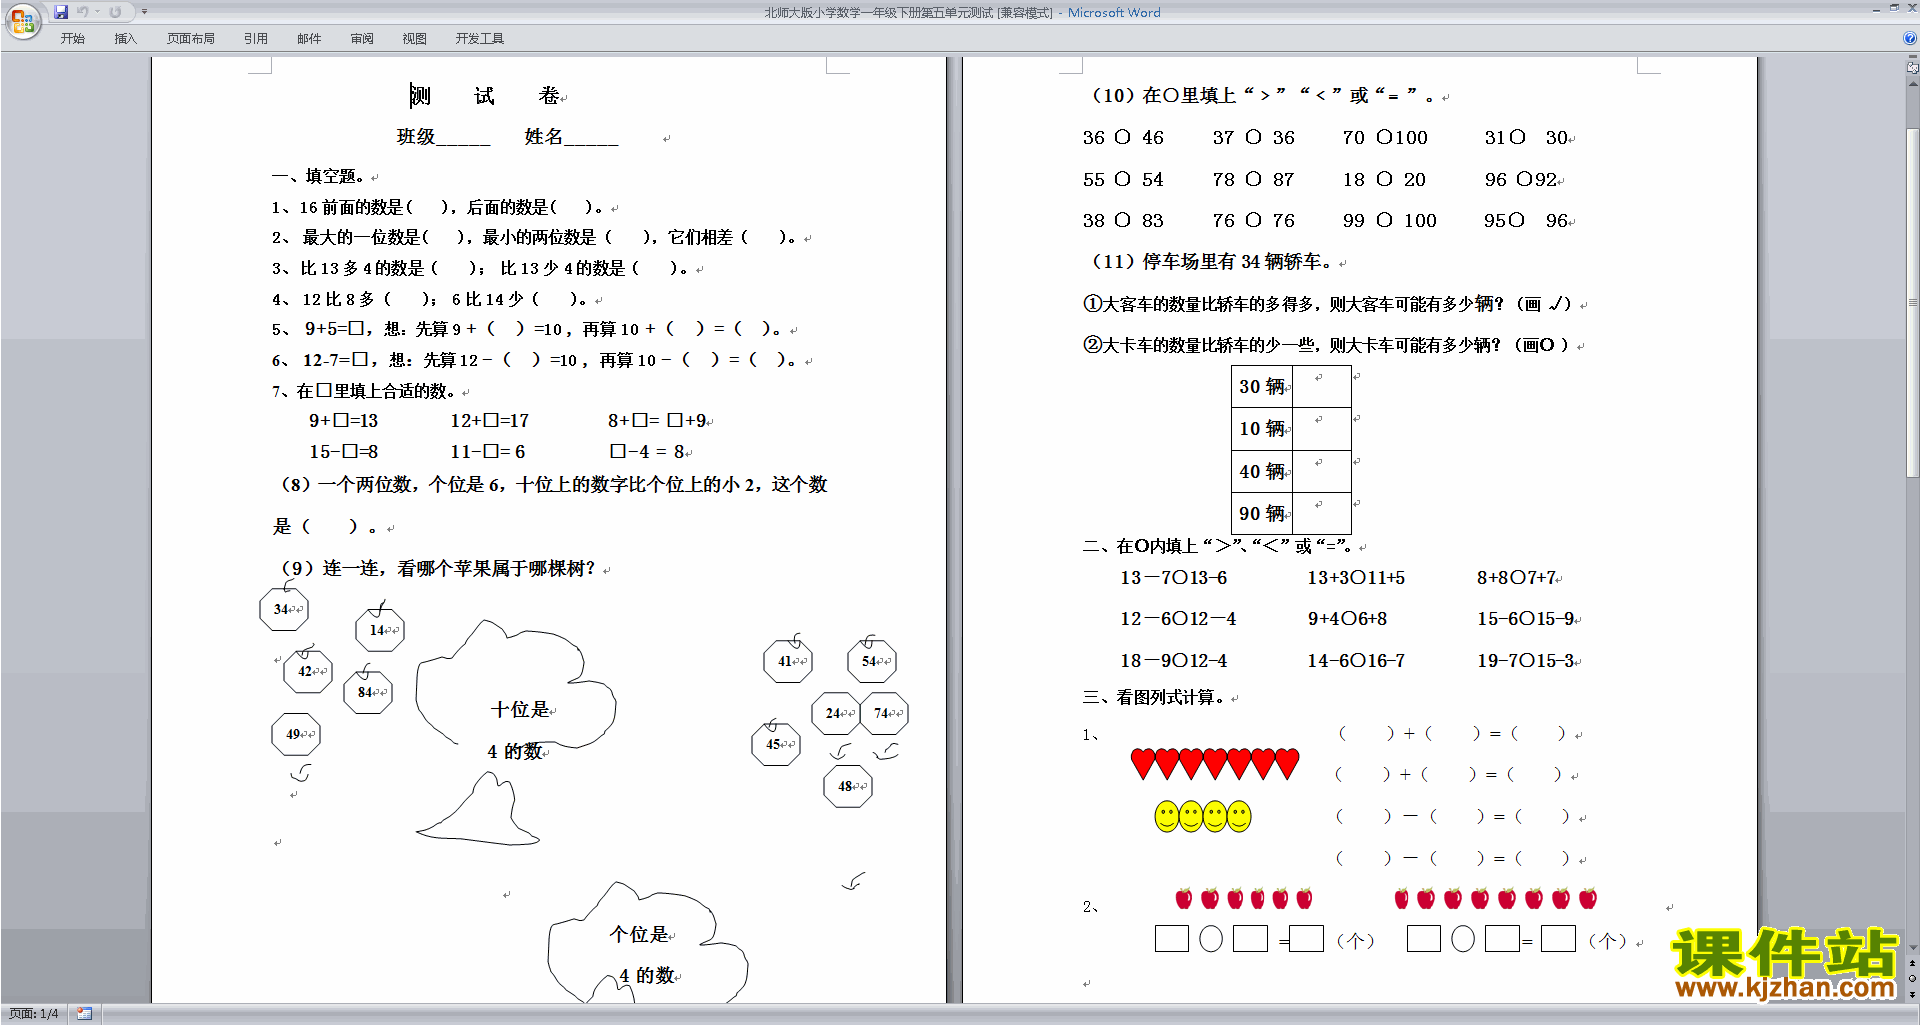The image size is (1920, 1025).
Task: Open Word Help with the blue question mark icon
Action: point(1910,38)
